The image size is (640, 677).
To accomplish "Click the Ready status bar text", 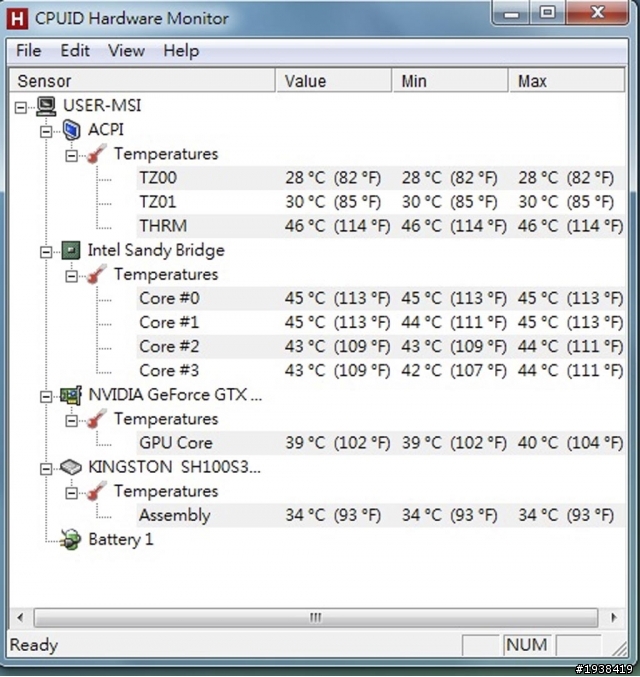I will tap(34, 645).
